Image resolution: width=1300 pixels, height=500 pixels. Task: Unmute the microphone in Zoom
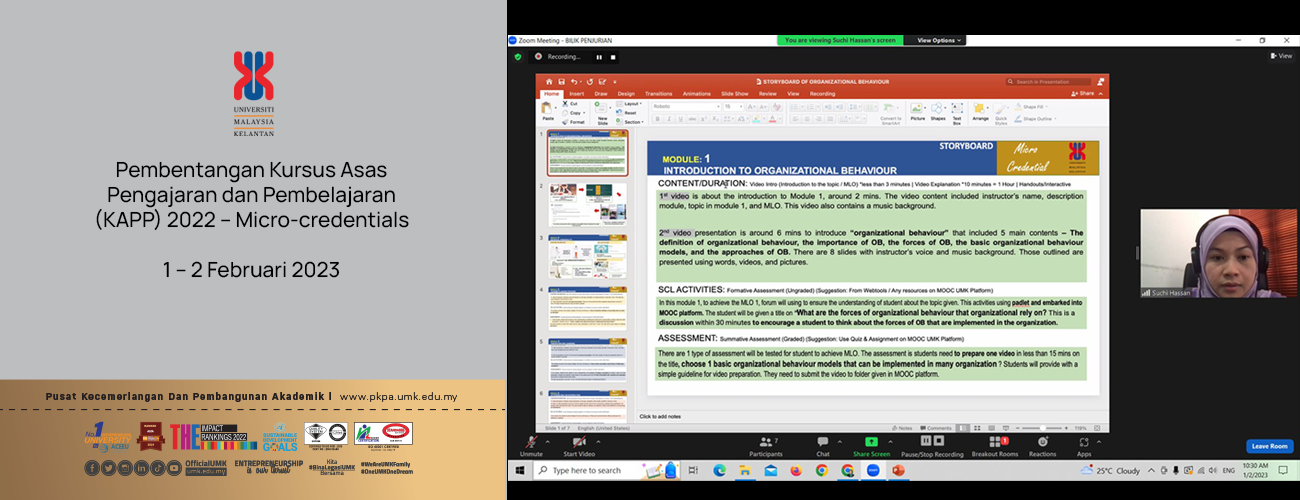pyautogui.click(x=531, y=443)
